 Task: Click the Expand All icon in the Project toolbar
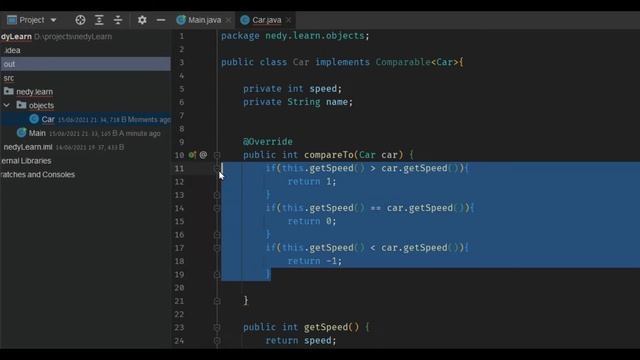pos(99,20)
